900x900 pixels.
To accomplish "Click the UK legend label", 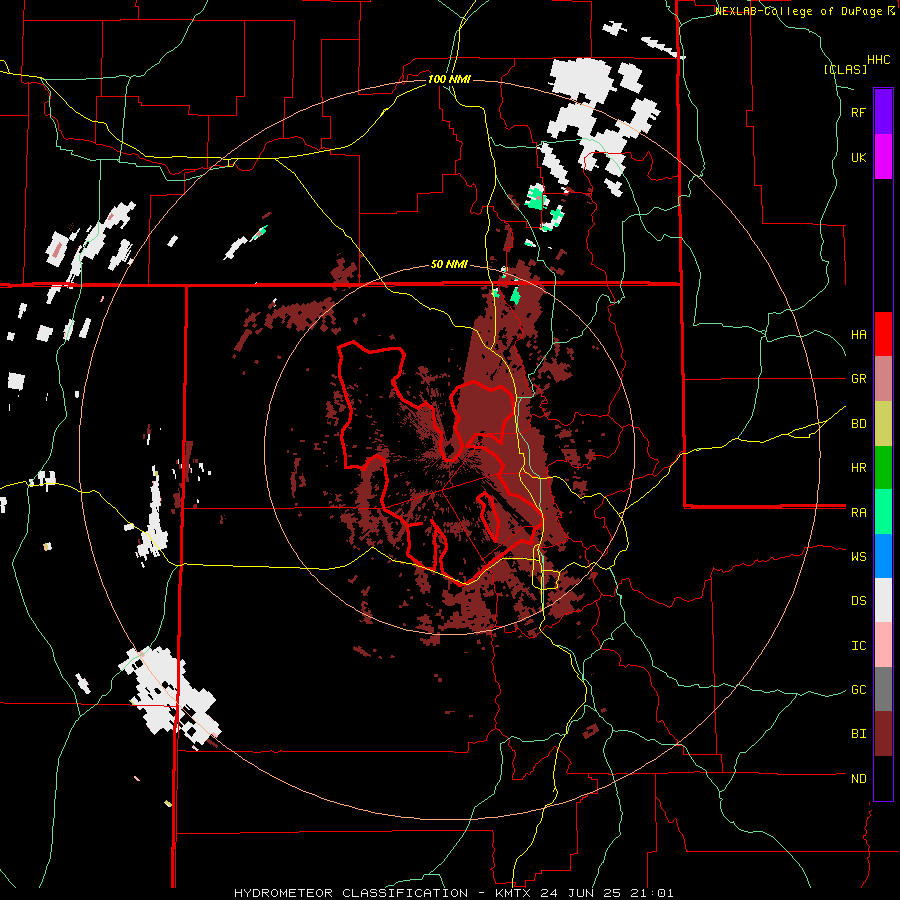I will [x=859, y=157].
